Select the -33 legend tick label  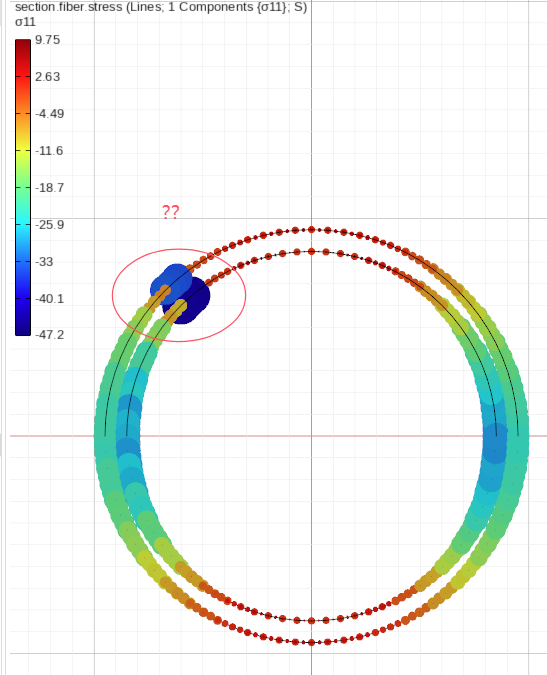pyautogui.click(x=44, y=262)
